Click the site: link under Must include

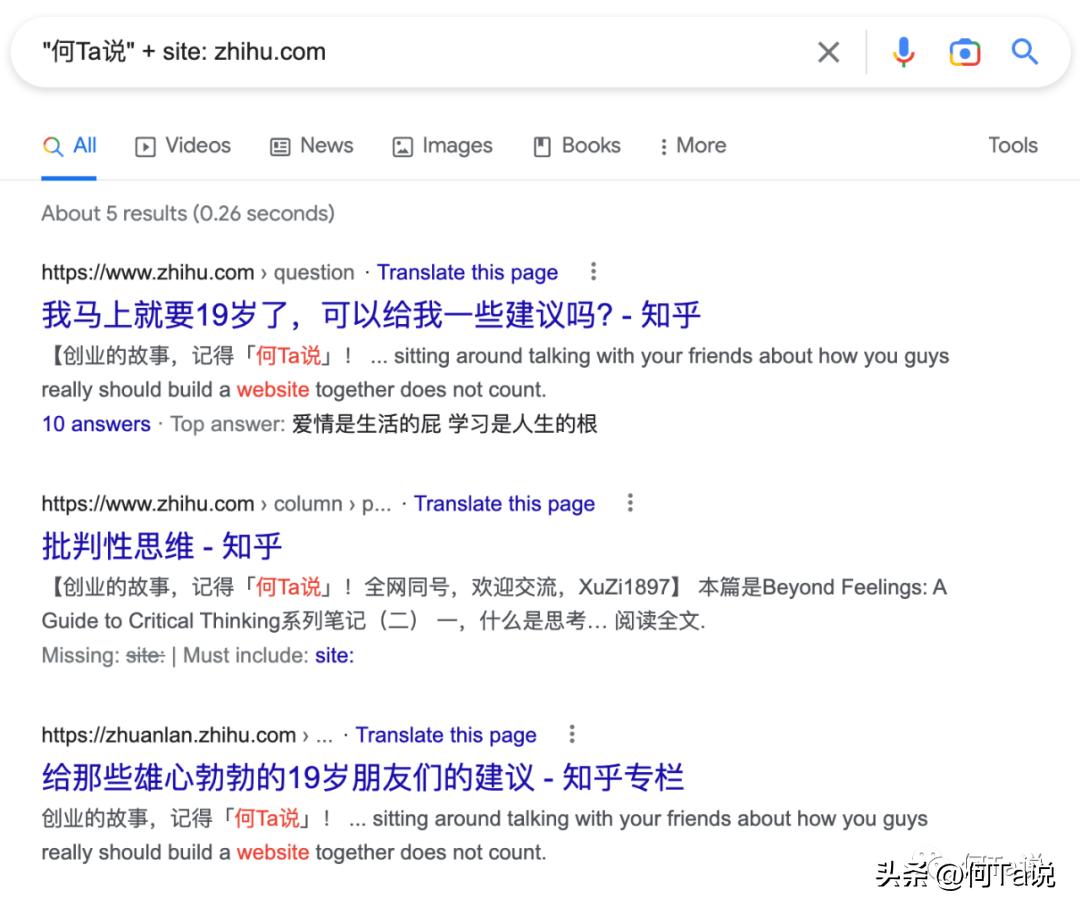334,656
